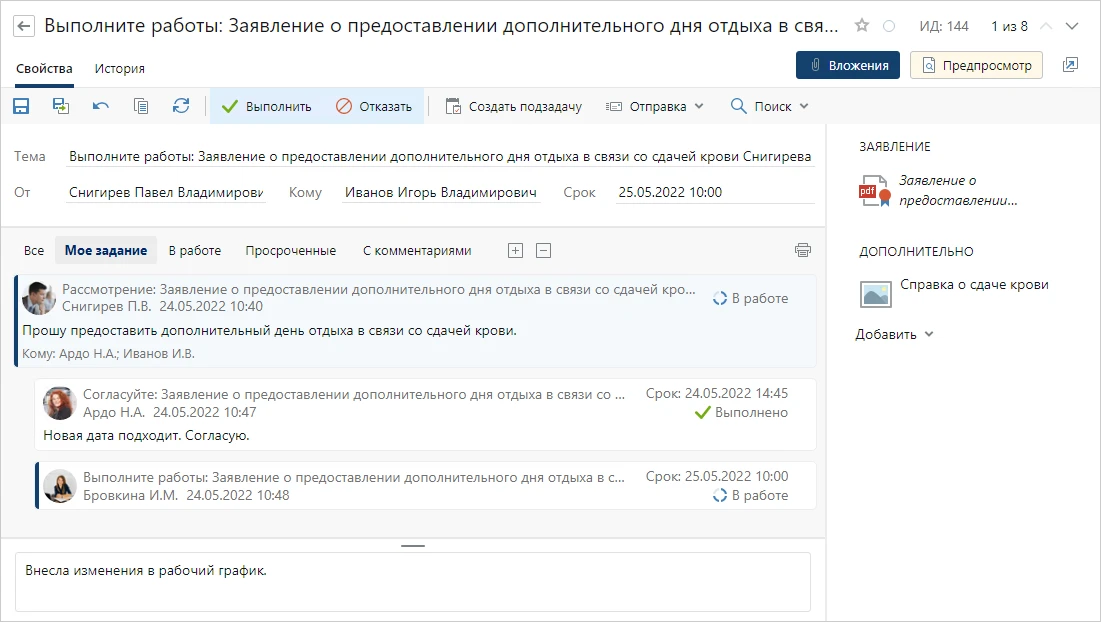Click the copy icon in the toolbar
The height and width of the screenshot is (622, 1101).
click(x=141, y=106)
